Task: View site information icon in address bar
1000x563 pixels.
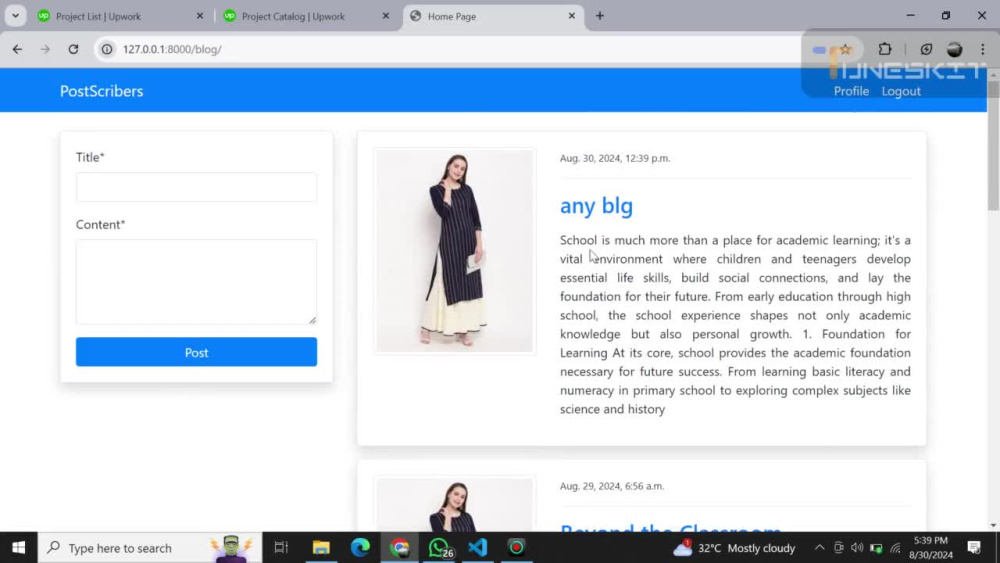Action: pyautogui.click(x=107, y=49)
